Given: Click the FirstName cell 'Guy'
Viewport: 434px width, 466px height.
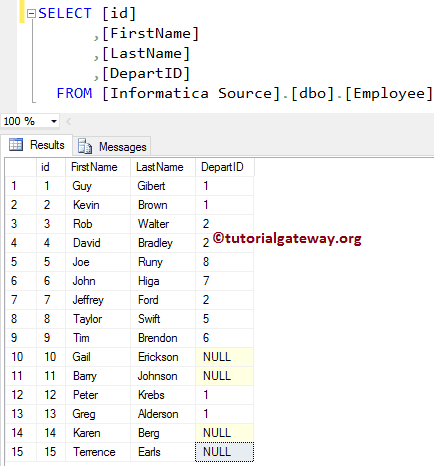Looking at the screenshot, I should [98, 186].
